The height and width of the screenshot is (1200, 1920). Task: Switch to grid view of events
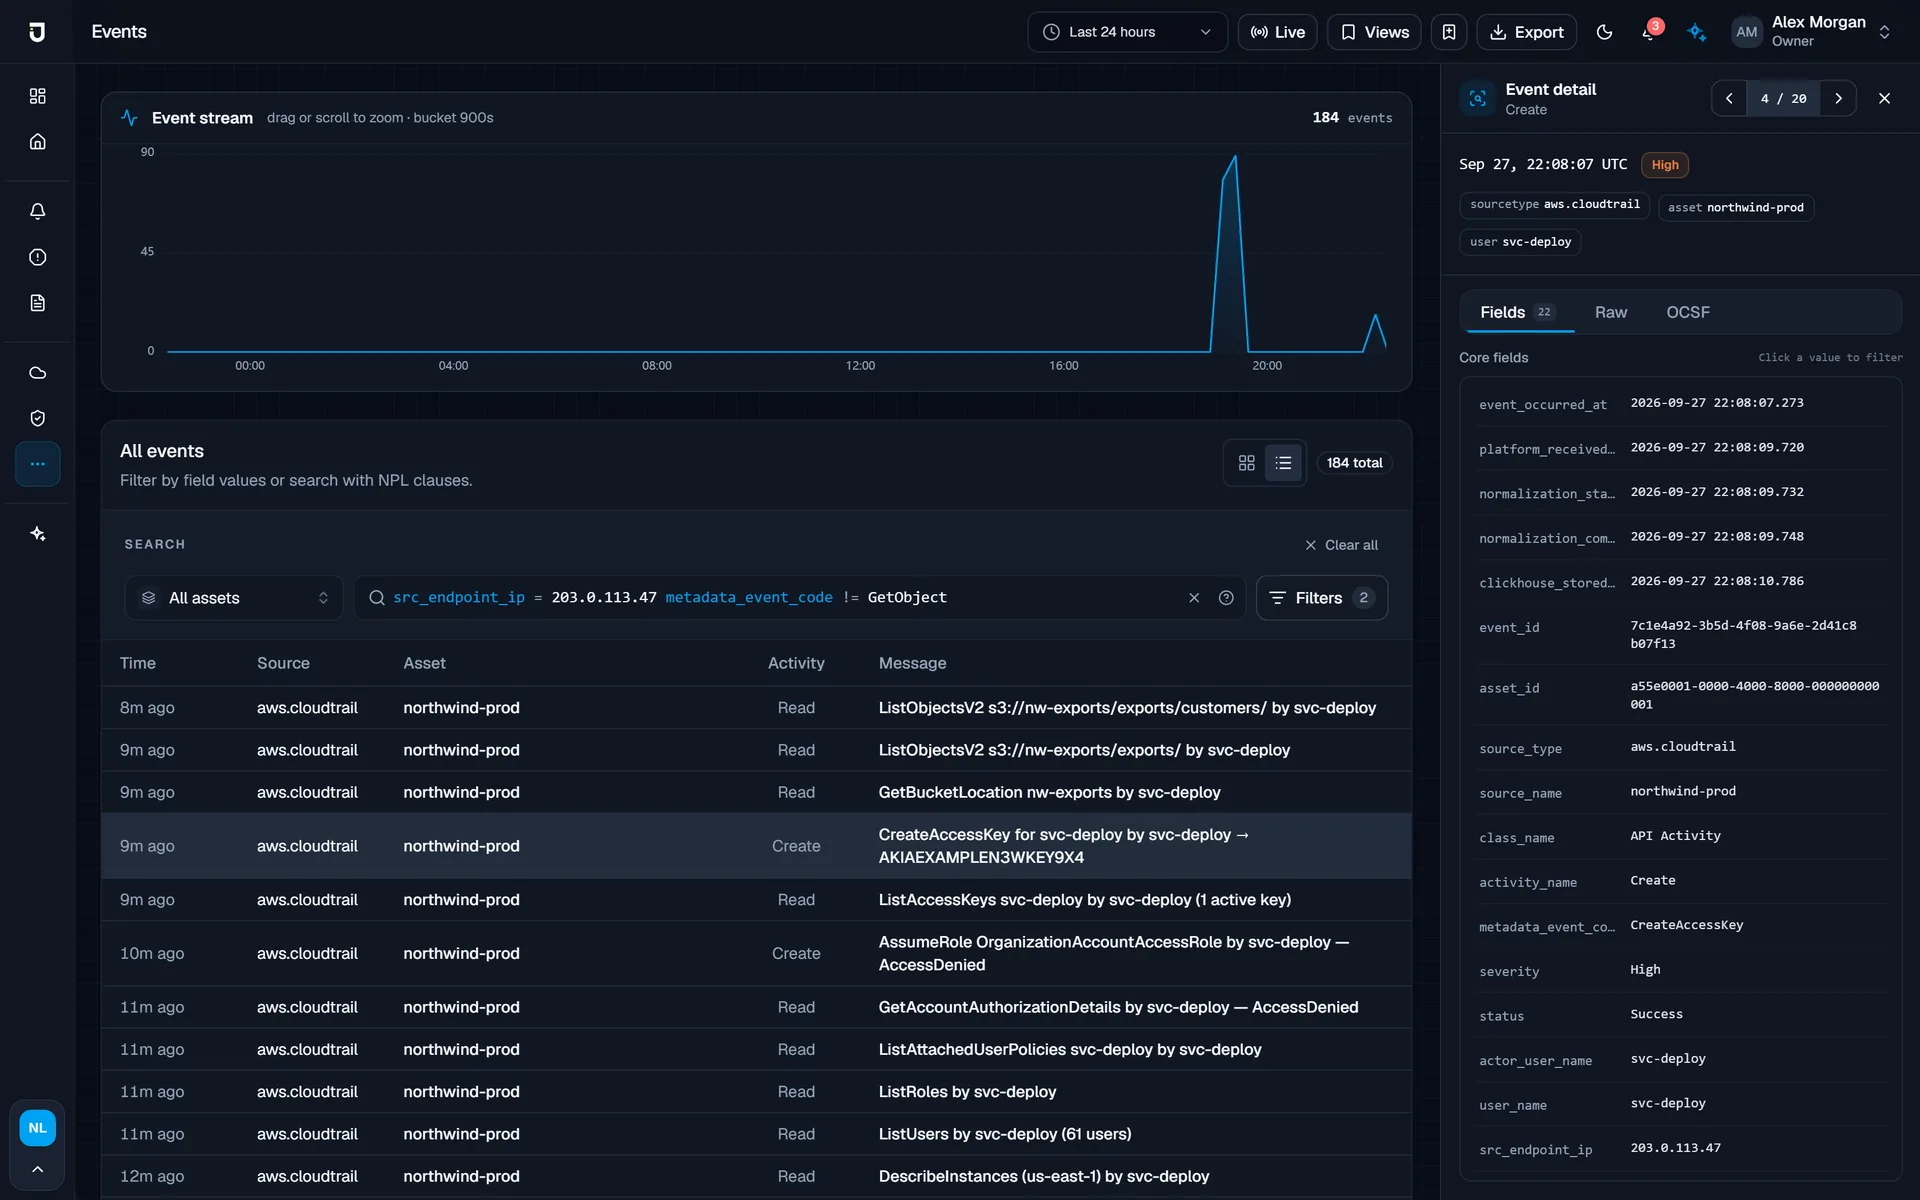tap(1246, 463)
